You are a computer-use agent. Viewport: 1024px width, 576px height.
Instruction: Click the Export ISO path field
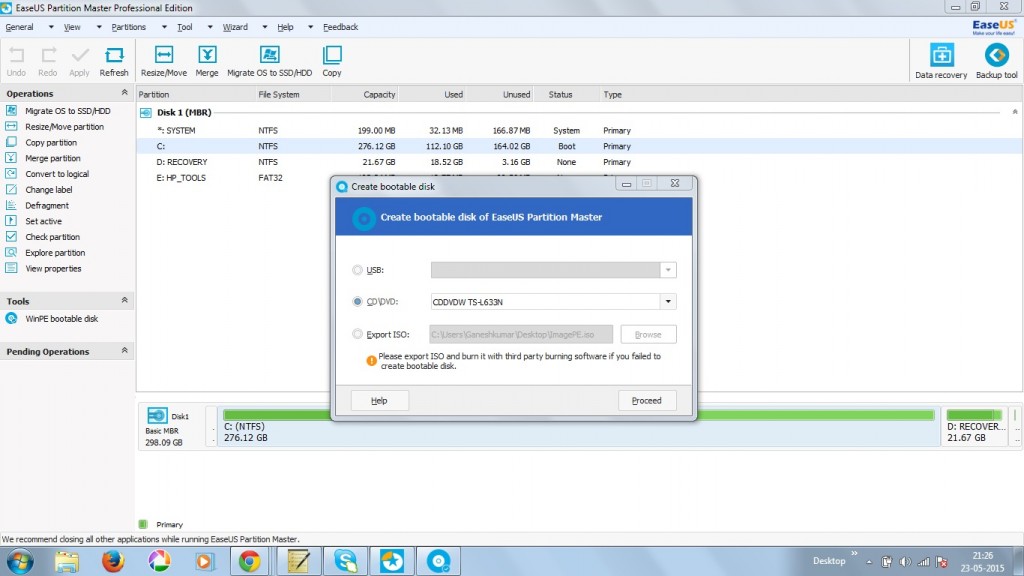521,334
